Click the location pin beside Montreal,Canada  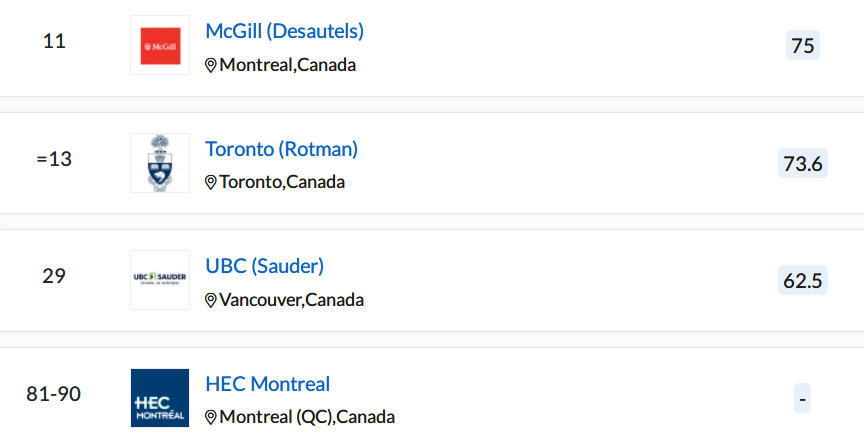tap(210, 66)
